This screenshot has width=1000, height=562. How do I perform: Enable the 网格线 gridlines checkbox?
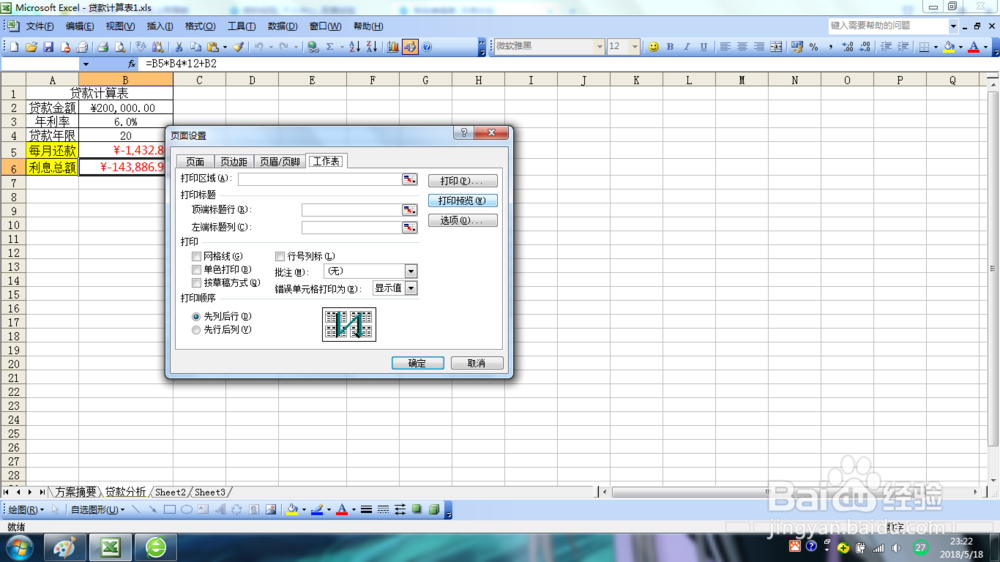coord(196,256)
